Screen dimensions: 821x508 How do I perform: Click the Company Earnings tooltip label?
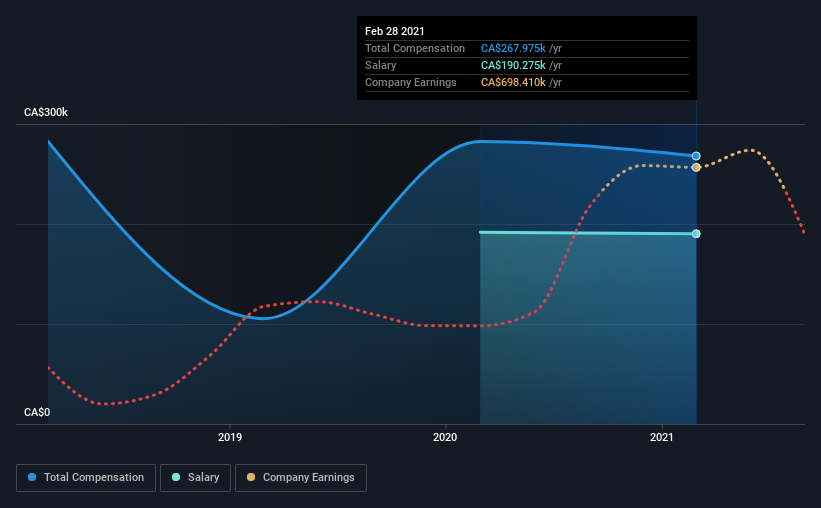(x=410, y=82)
